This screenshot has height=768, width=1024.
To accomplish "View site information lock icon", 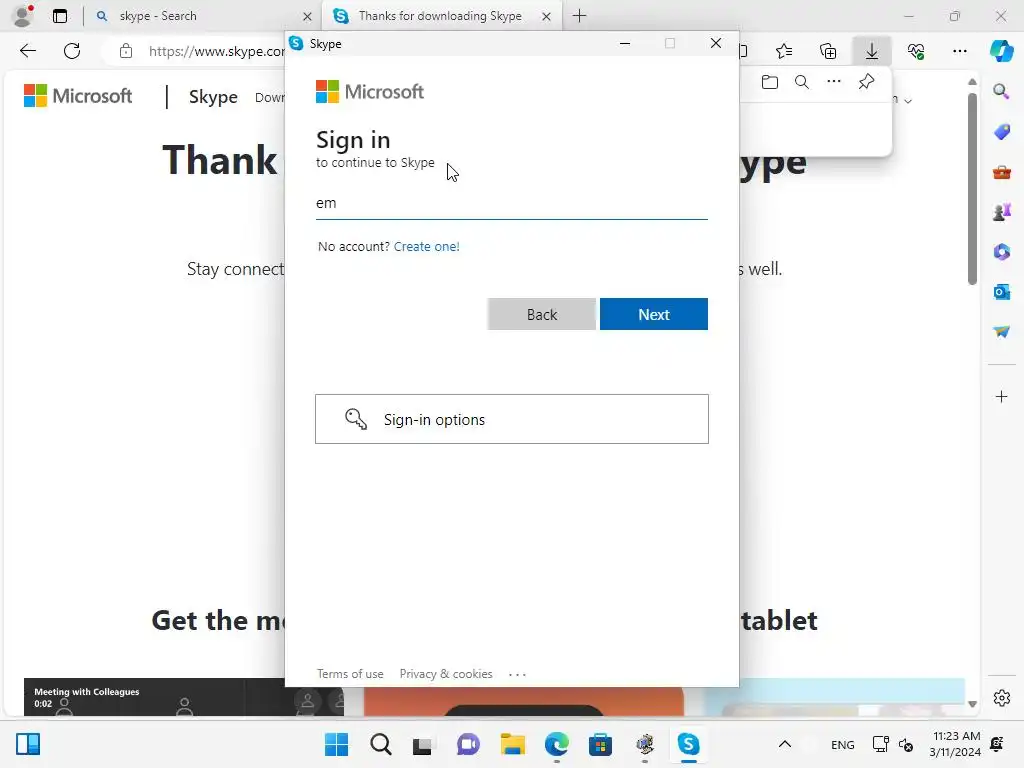I will tap(126, 51).
